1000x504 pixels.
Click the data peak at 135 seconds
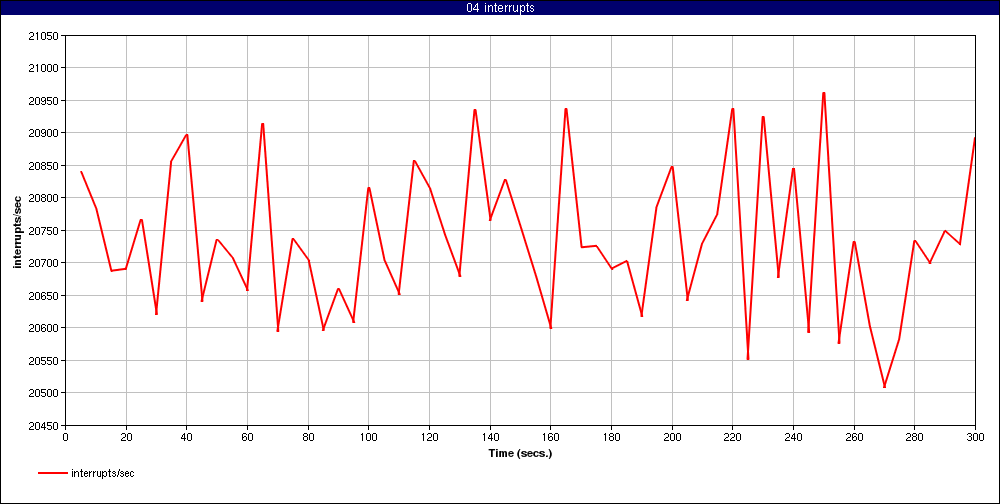475,110
